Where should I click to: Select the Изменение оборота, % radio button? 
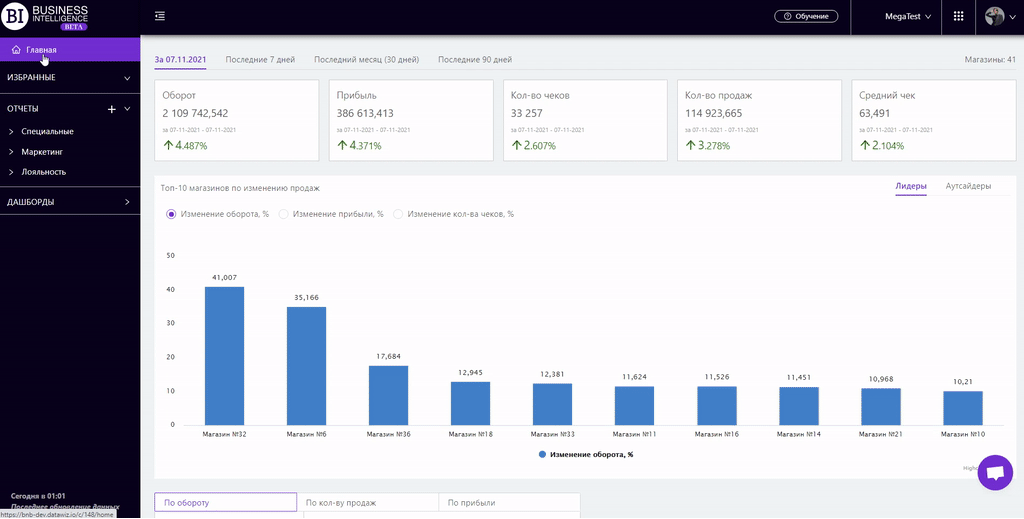171,214
